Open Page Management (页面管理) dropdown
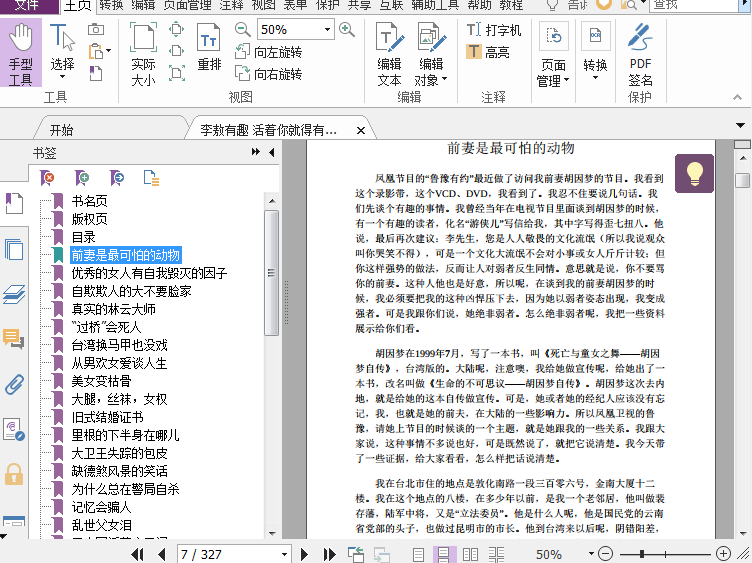This screenshot has width=752, height=563. [x=553, y=54]
